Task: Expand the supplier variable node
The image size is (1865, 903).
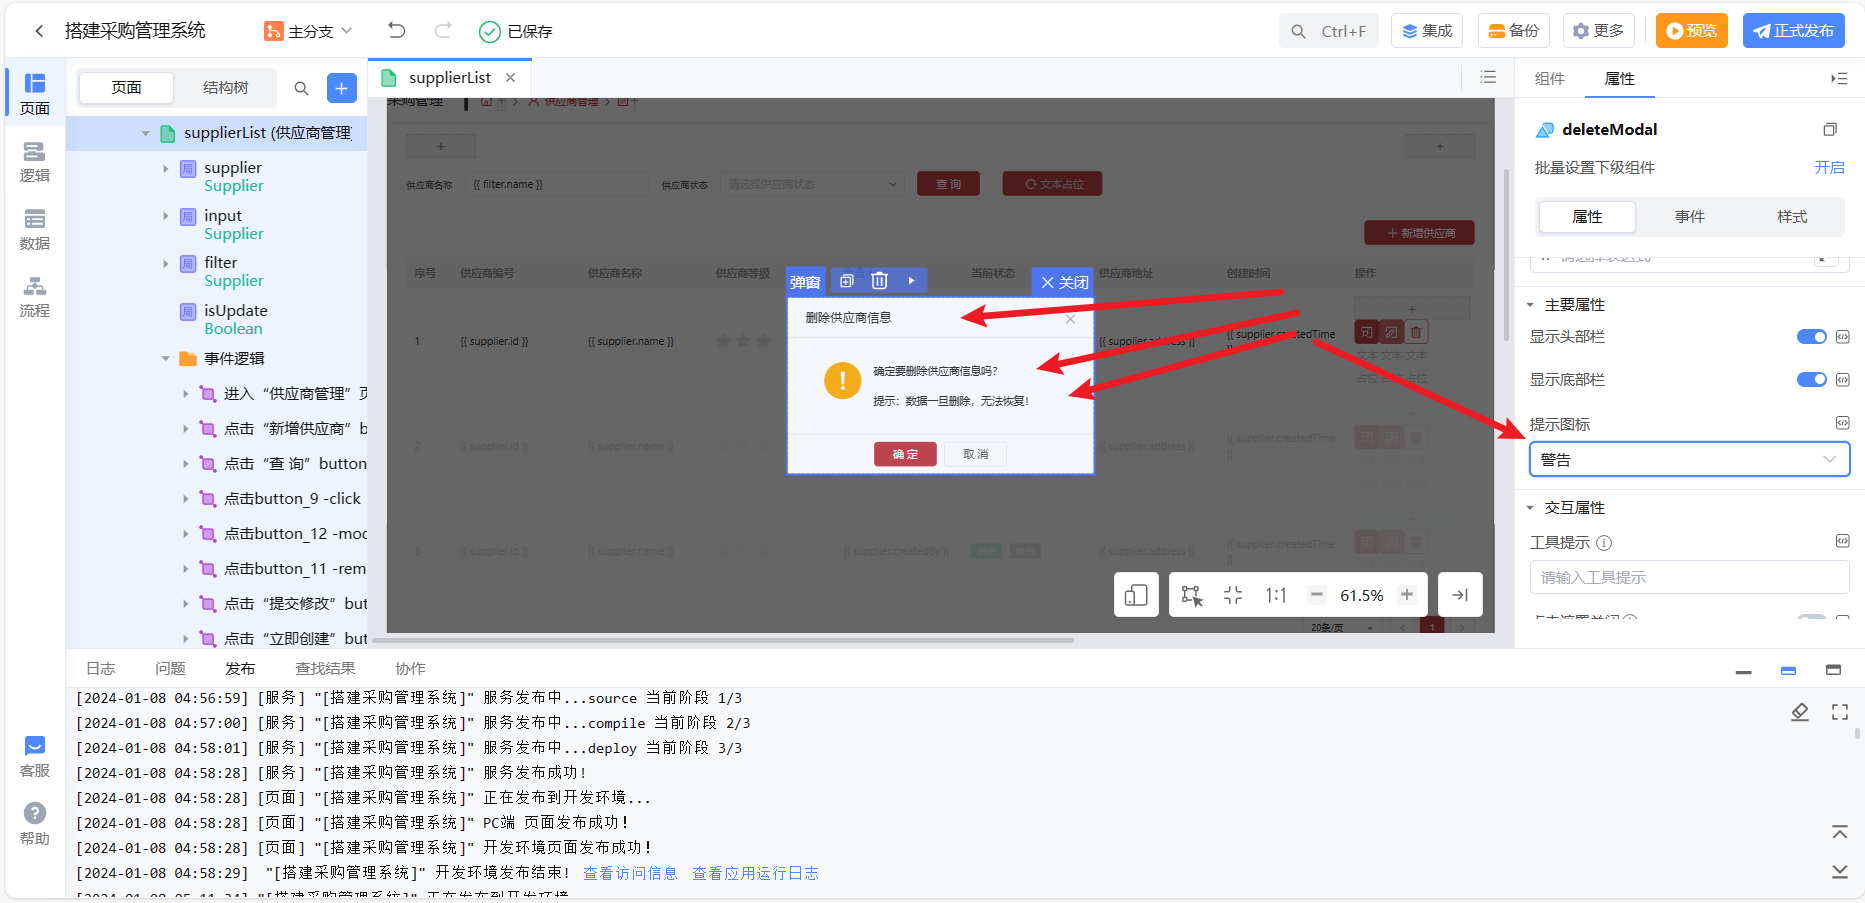Action: coord(166,168)
